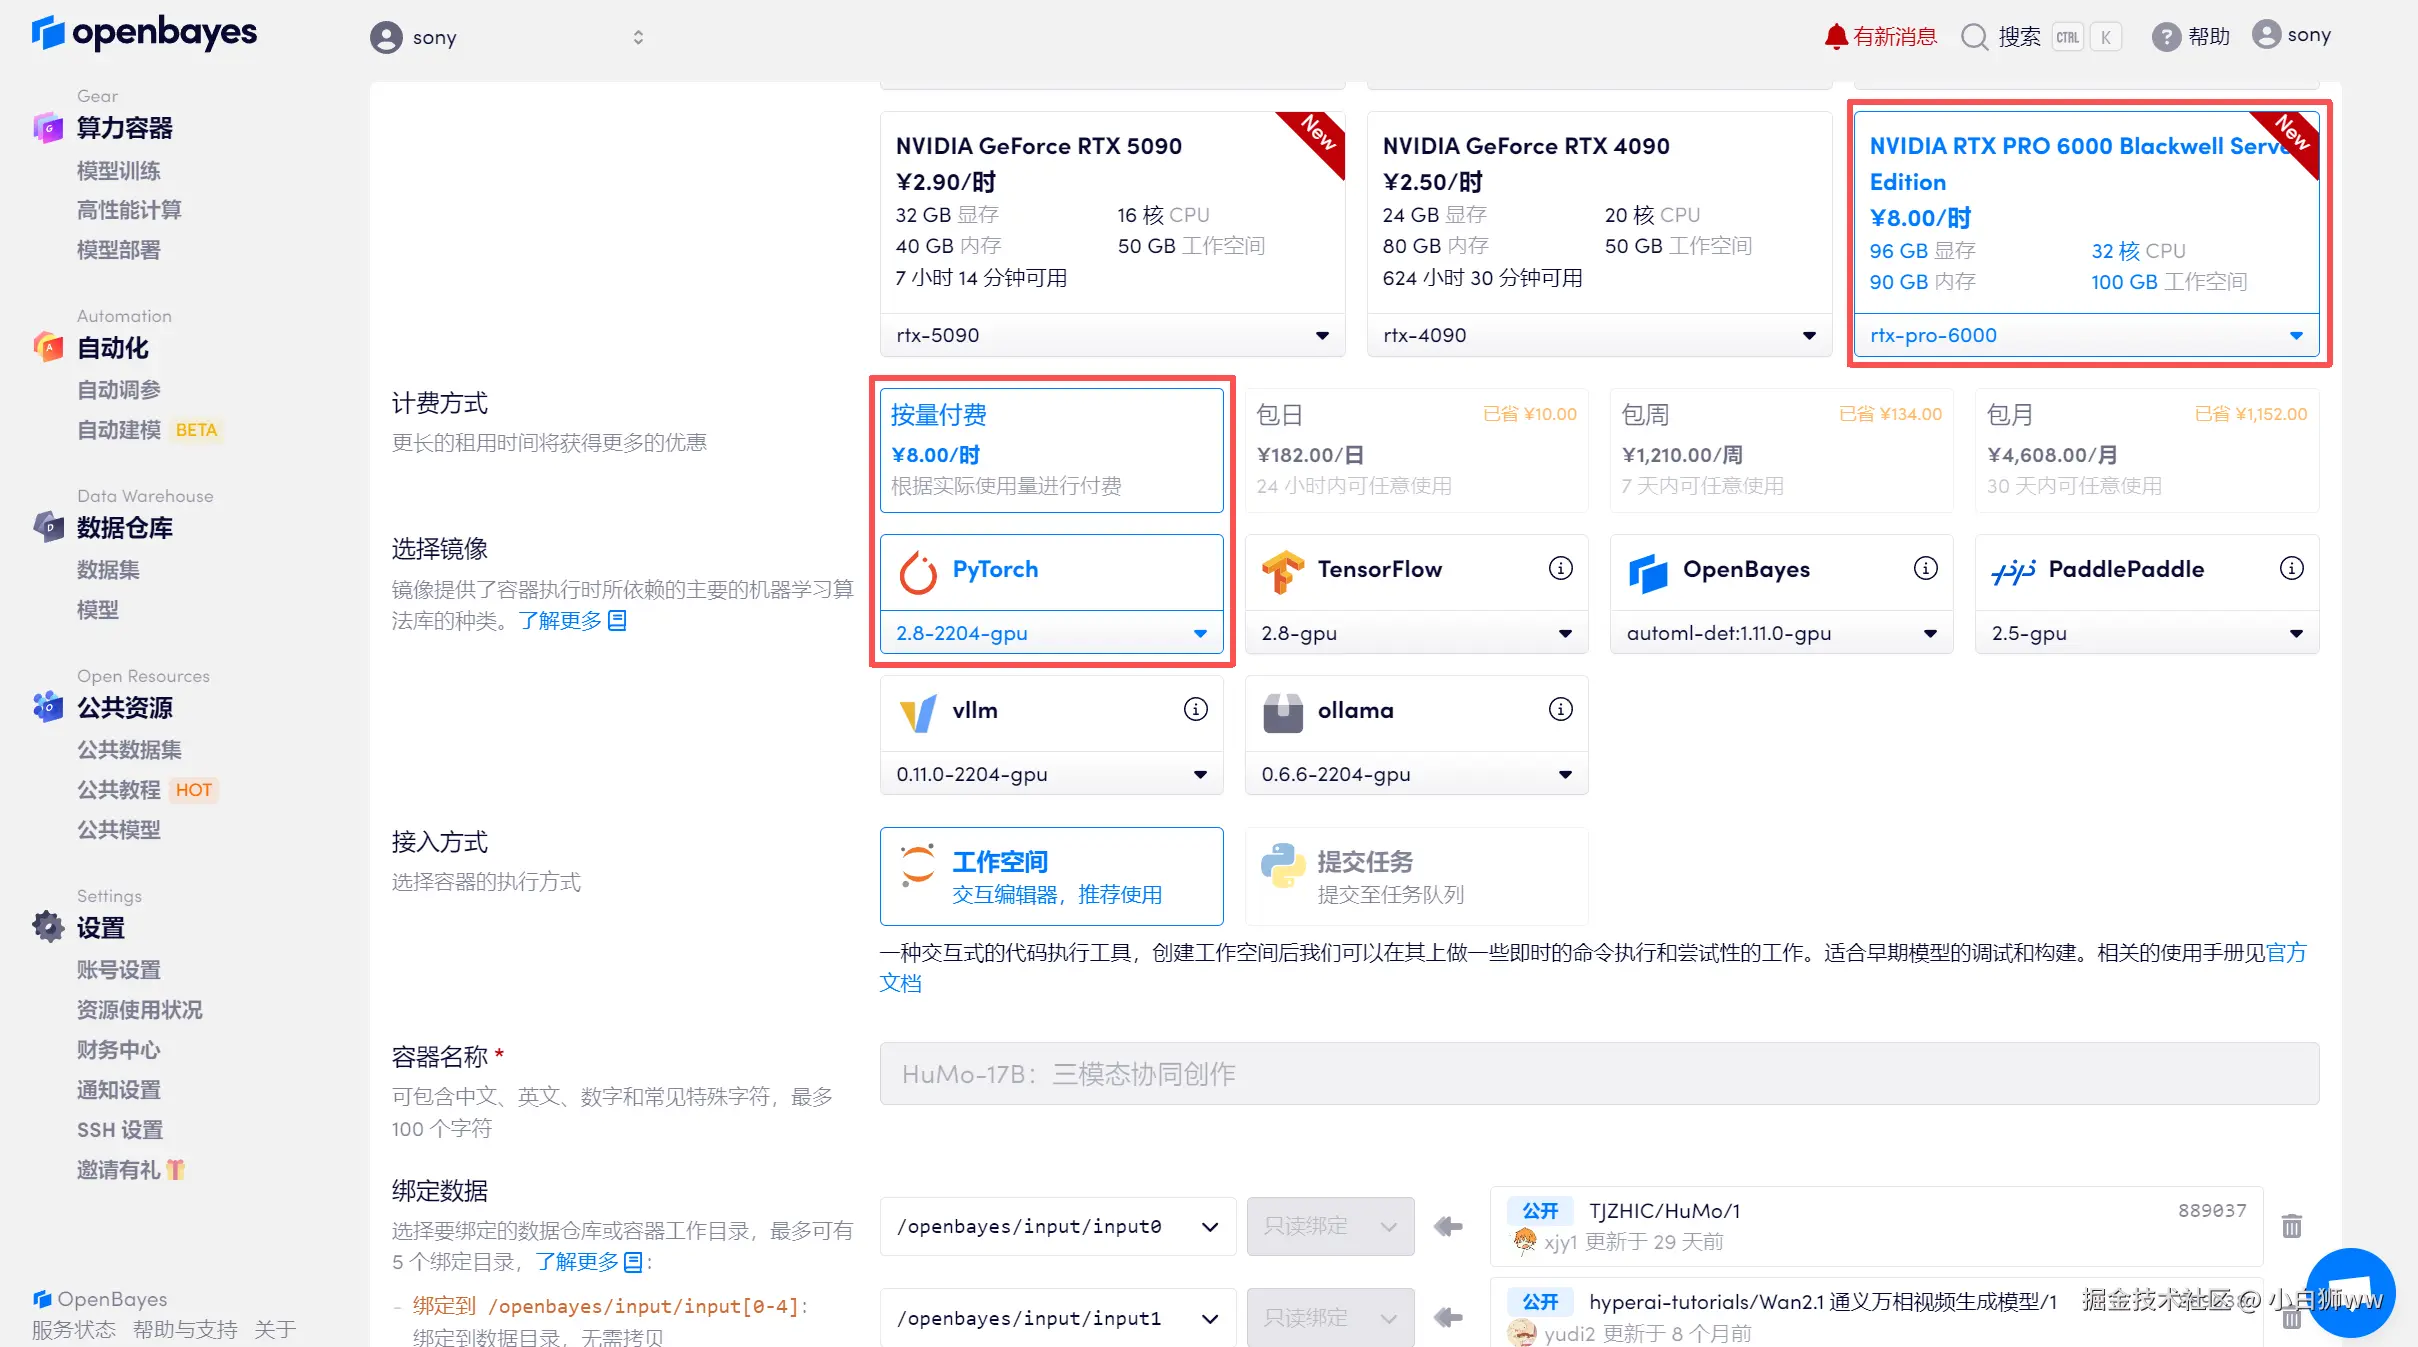2418x1347 pixels.
Task: Open the rtx-4090 resource dropdown
Action: point(1598,335)
